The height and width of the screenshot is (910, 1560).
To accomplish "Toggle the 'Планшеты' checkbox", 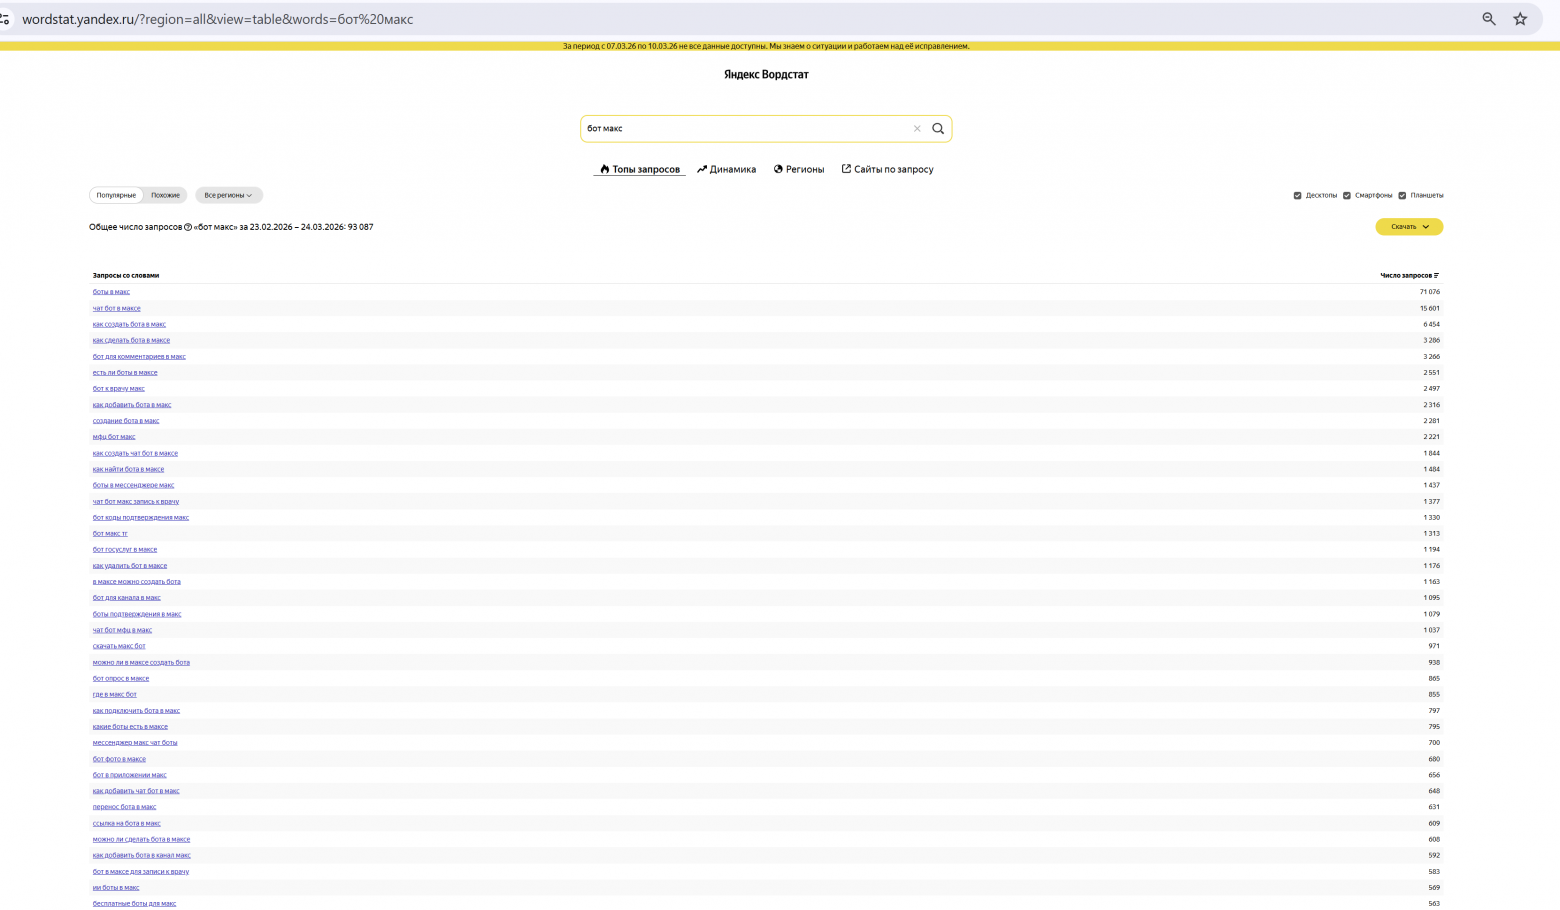I will [1402, 195].
